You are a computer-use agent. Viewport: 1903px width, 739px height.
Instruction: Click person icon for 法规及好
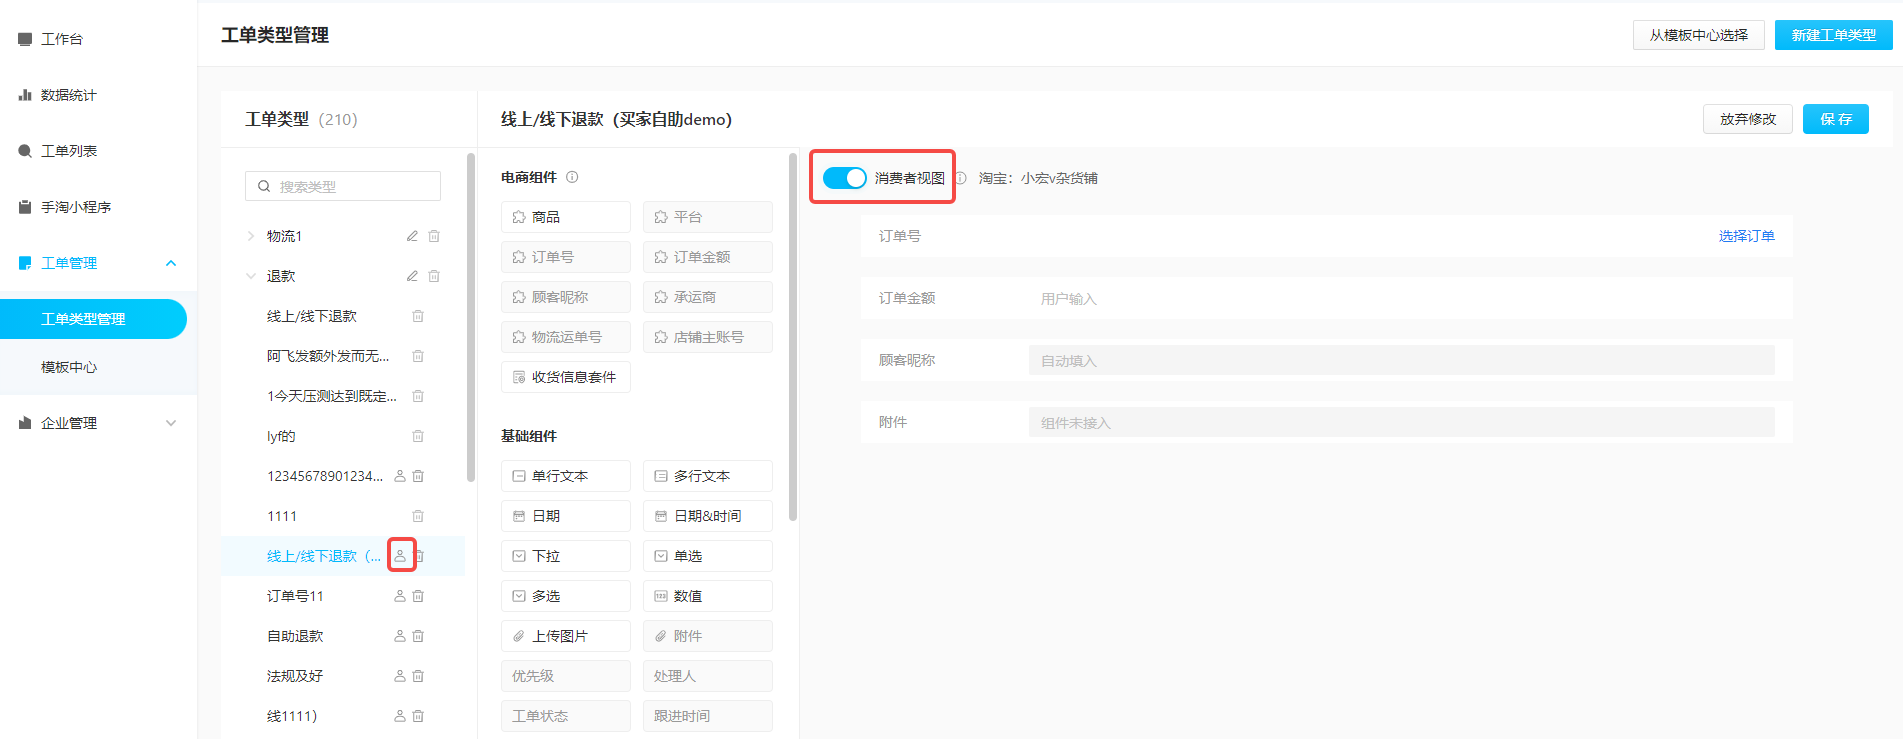[x=400, y=676]
